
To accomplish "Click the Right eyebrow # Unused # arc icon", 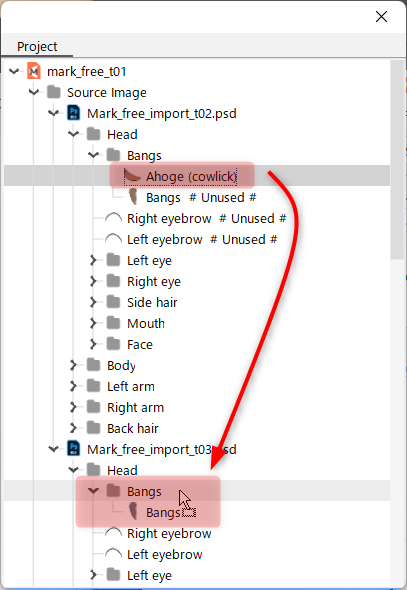I will coord(113,218).
